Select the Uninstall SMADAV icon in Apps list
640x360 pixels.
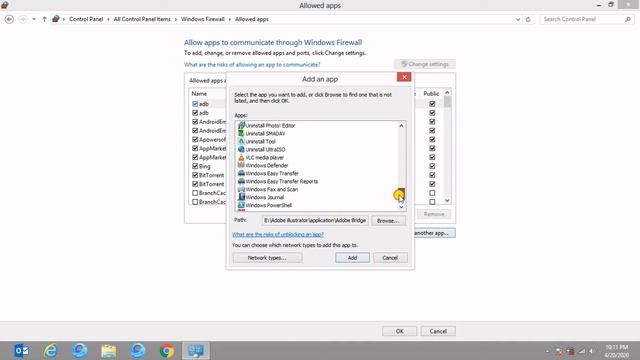click(241, 133)
